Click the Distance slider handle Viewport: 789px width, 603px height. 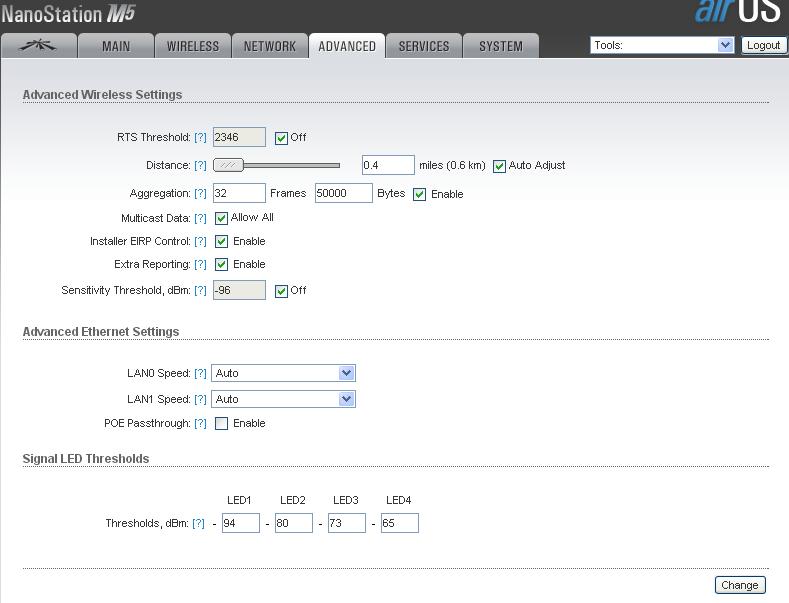pos(229,165)
